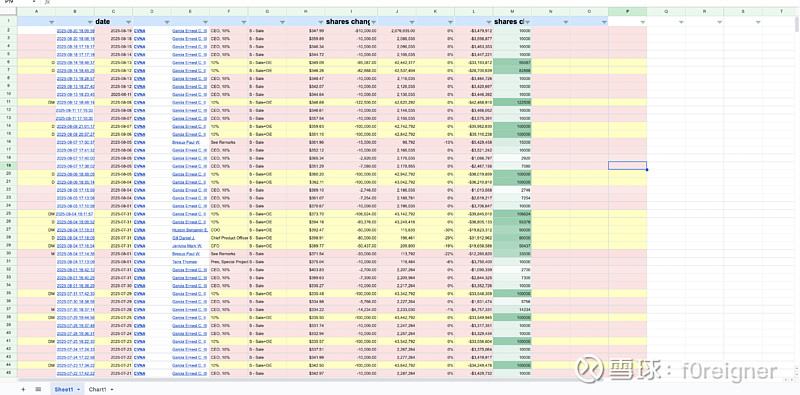Open Huston Benjamin E. link in row 27
Image resolution: width=800 pixels, height=395 pixels.
190,230
